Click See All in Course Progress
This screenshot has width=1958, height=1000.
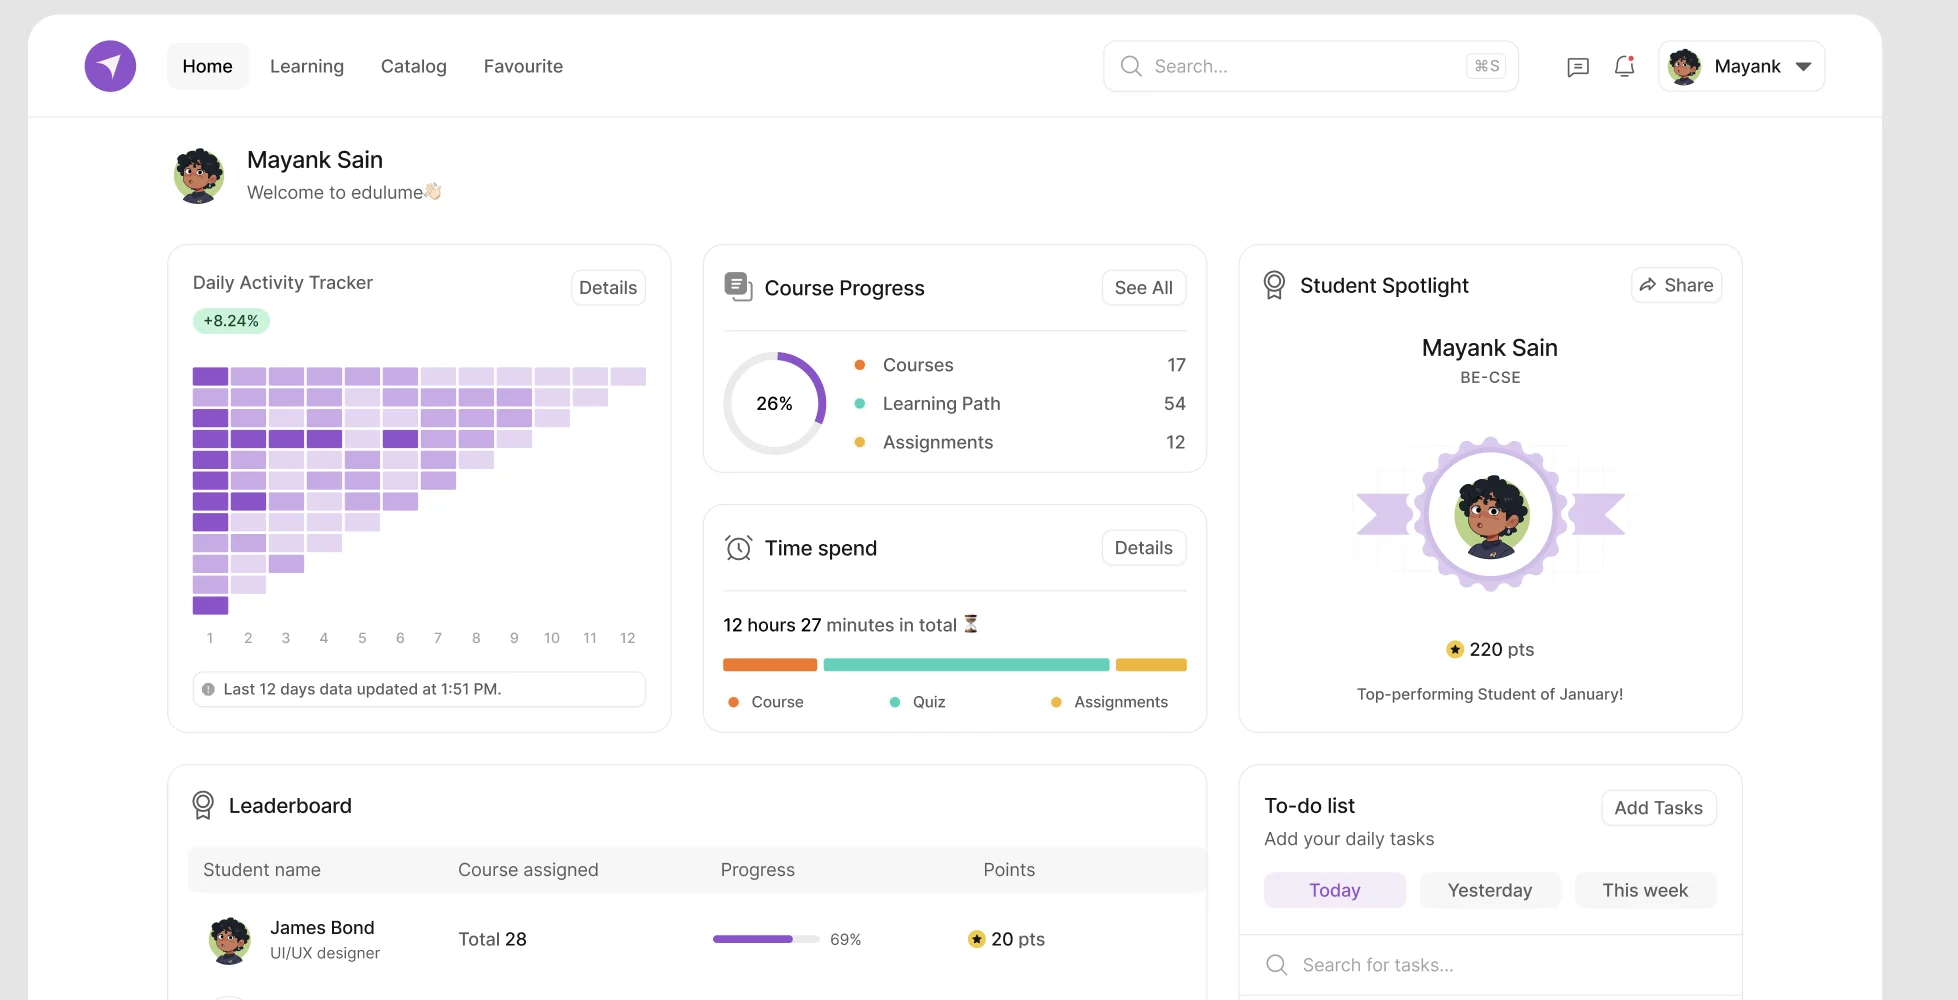(x=1143, y=288)
